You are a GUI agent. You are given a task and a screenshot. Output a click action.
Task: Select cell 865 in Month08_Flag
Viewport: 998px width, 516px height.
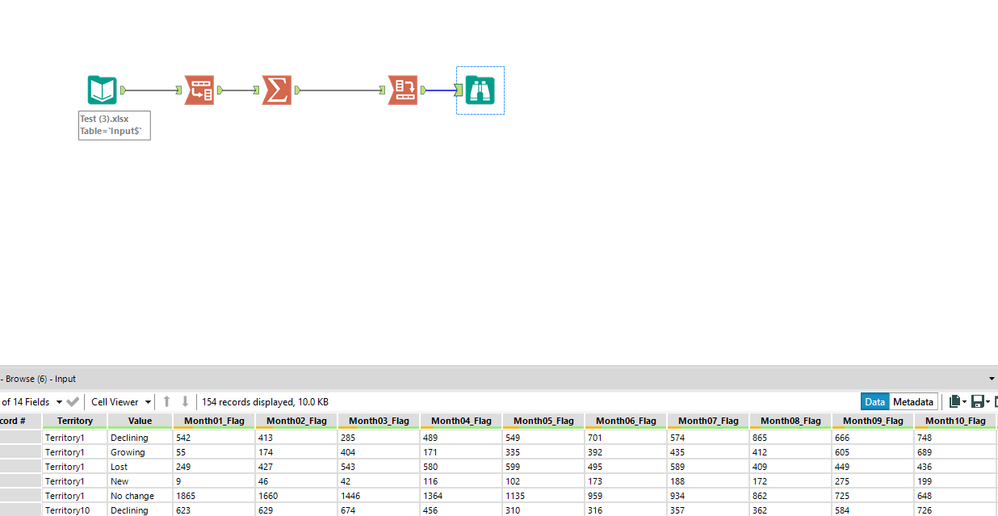tap(791, 438)
